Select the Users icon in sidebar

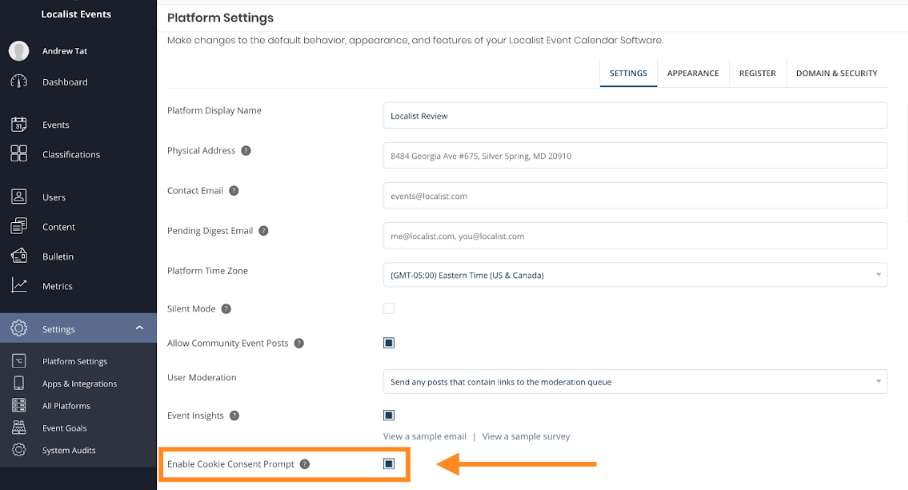(19, 197)
